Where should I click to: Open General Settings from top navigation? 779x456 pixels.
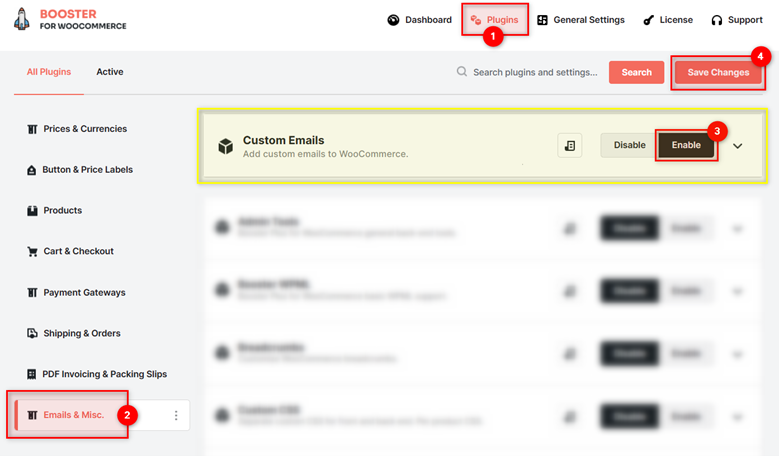(x=581, y=20)
